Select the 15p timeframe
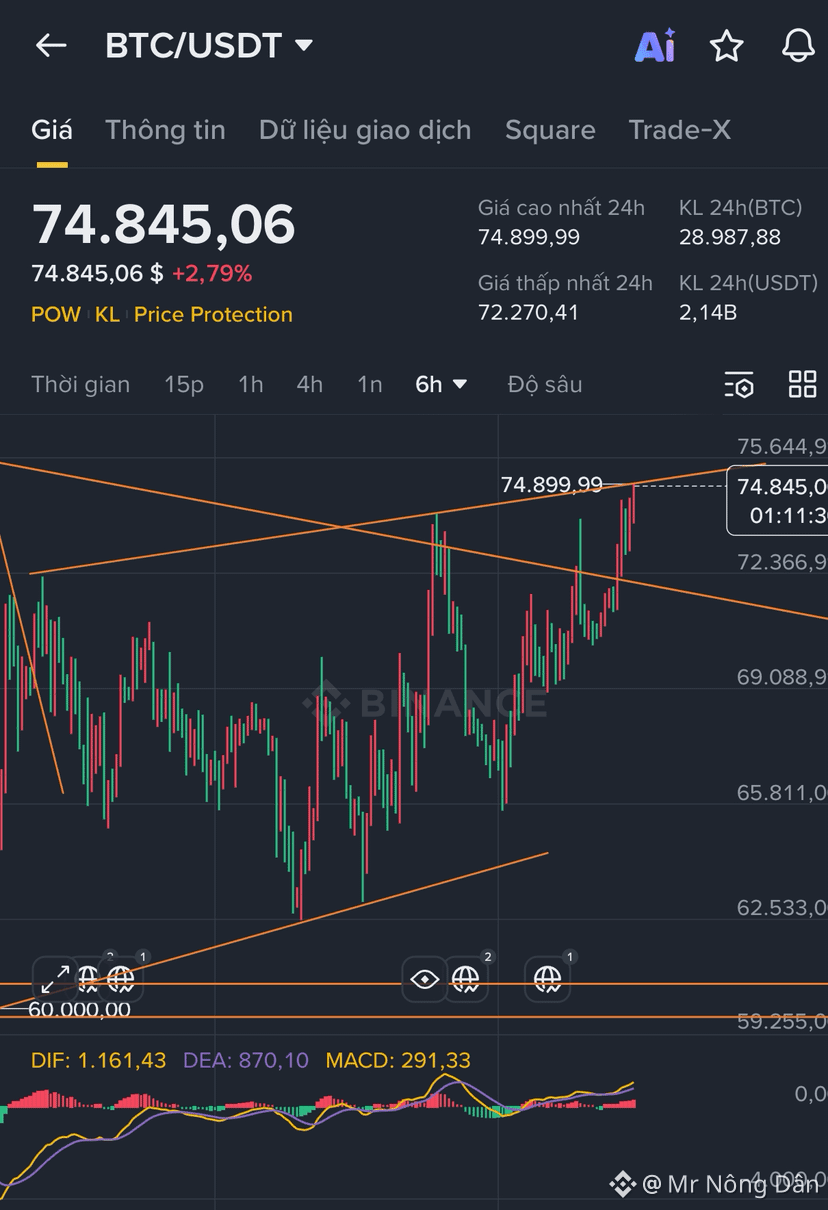Image resolution: width=828 pixels, height=1210 pixels. 184,384
